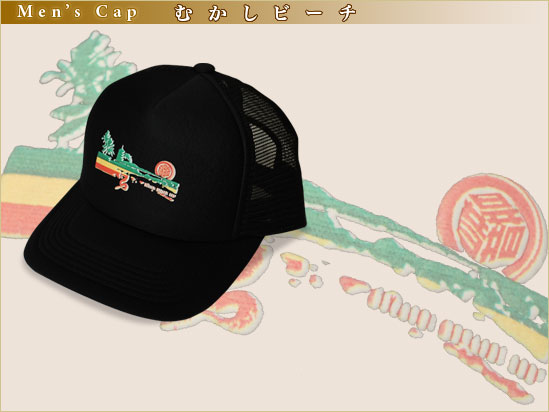Screen dimensions: 549x412
Task: Click the top button of the cap
Action: coord(204,68)
